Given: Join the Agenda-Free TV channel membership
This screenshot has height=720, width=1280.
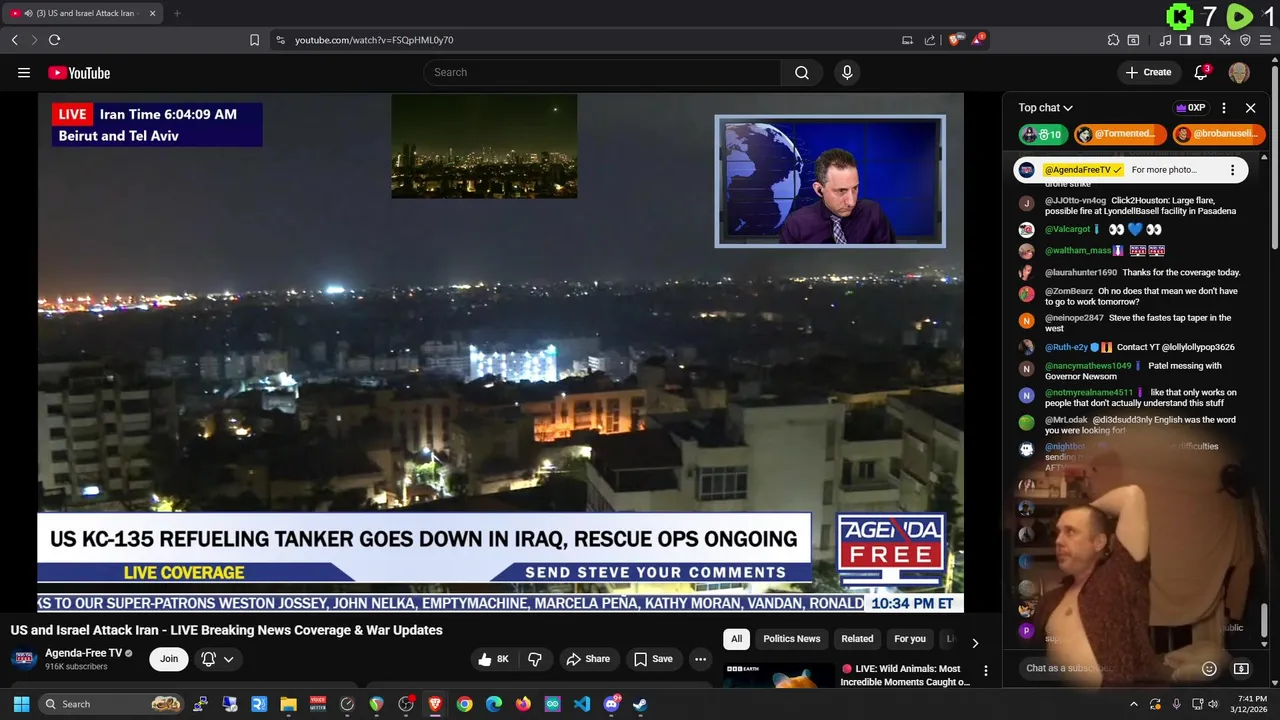Looking at the screenshot, I should pos(169,659).
